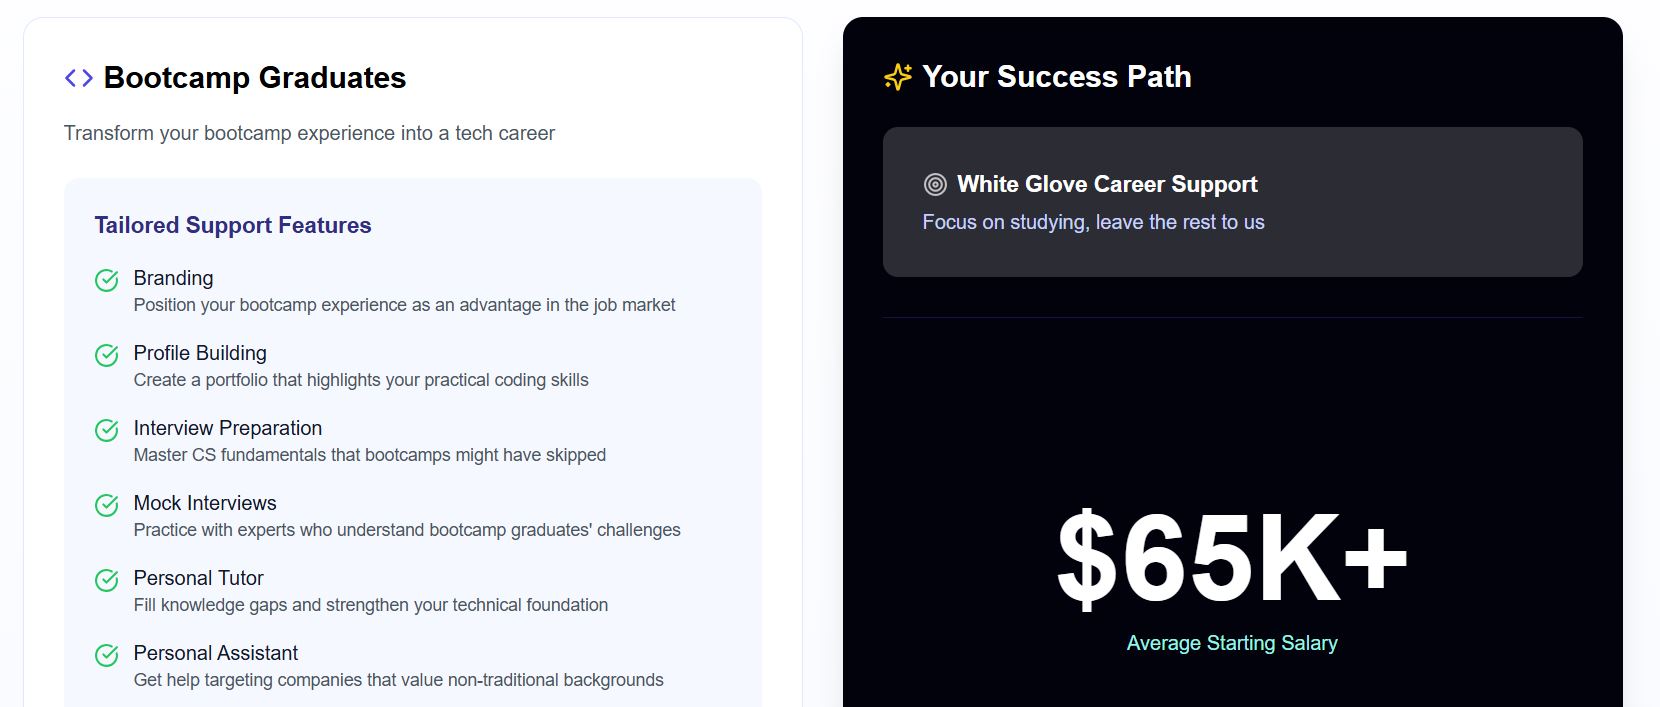Select the White Glove Career Support title
The height and width of the screenshot is (707, 1660).
pos(1107,184)
